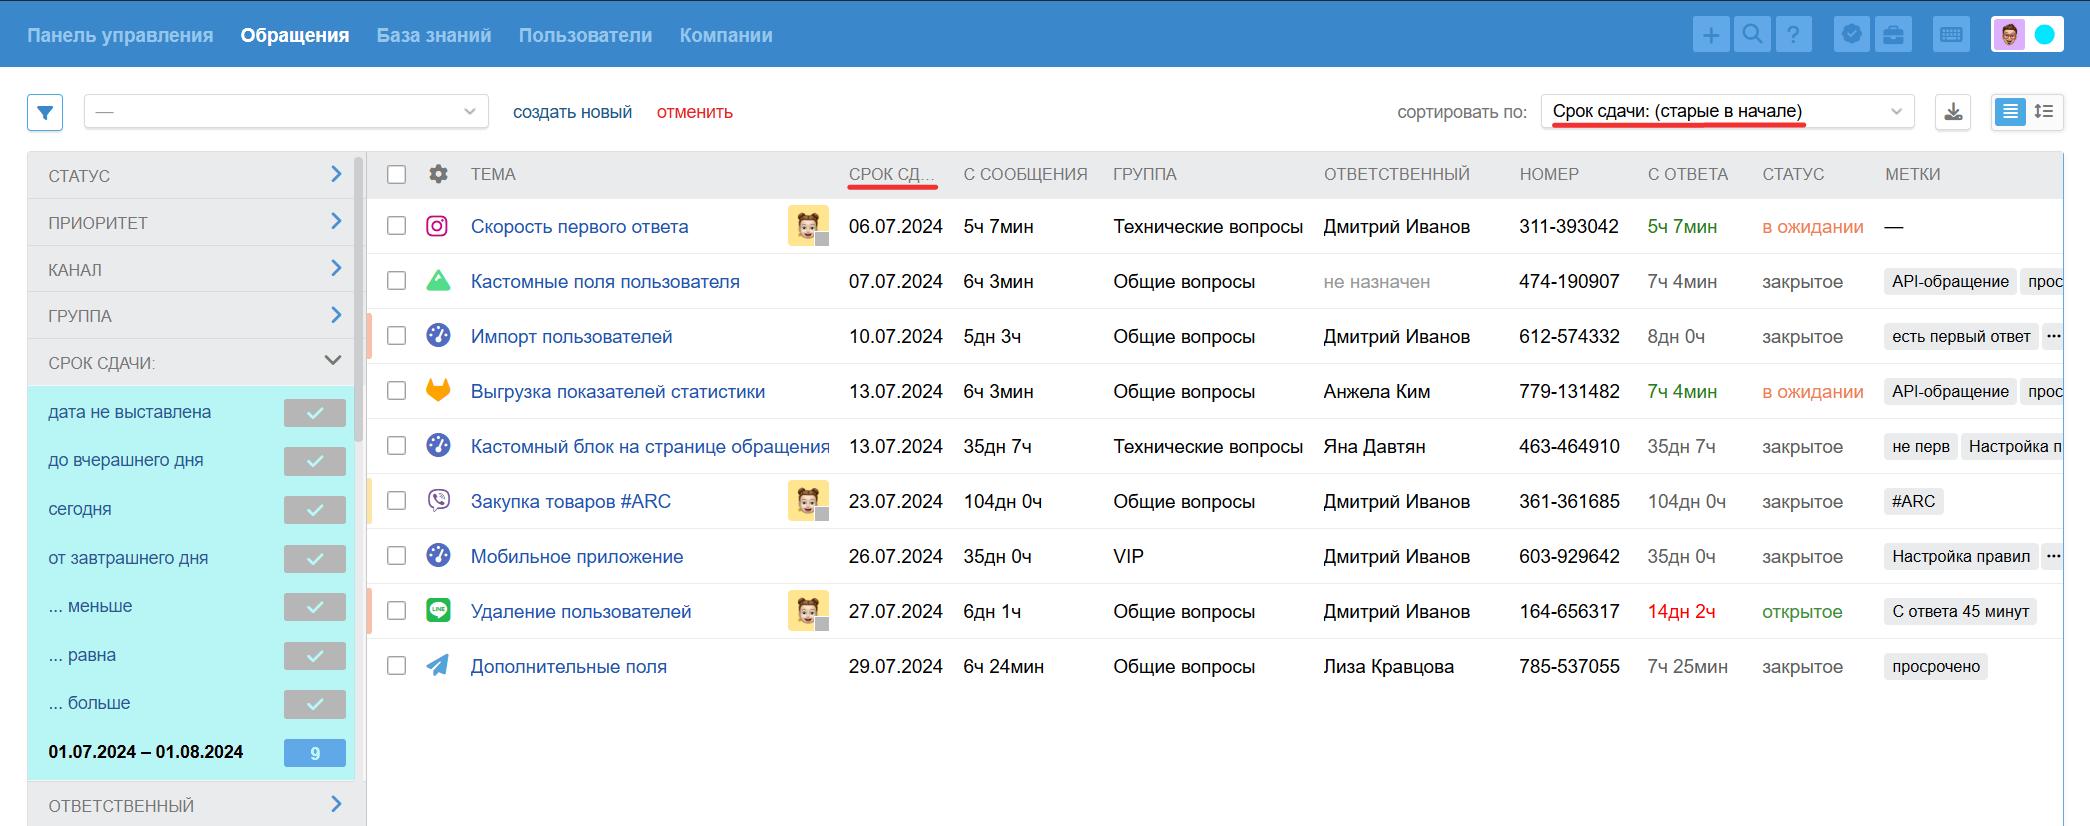This screenshot has height=826, width=2090.
Task: Check the Импорт пользователей row checkbox
Action: pos(397,336)
